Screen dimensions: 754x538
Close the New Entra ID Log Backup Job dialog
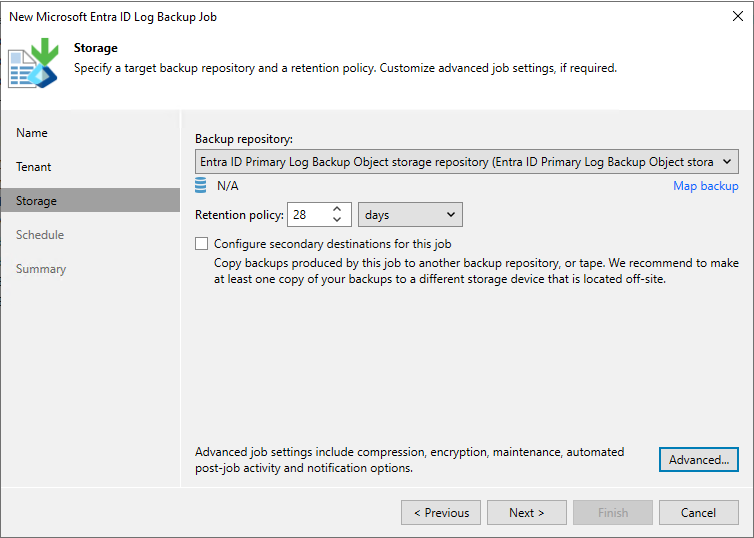[736, 16]
